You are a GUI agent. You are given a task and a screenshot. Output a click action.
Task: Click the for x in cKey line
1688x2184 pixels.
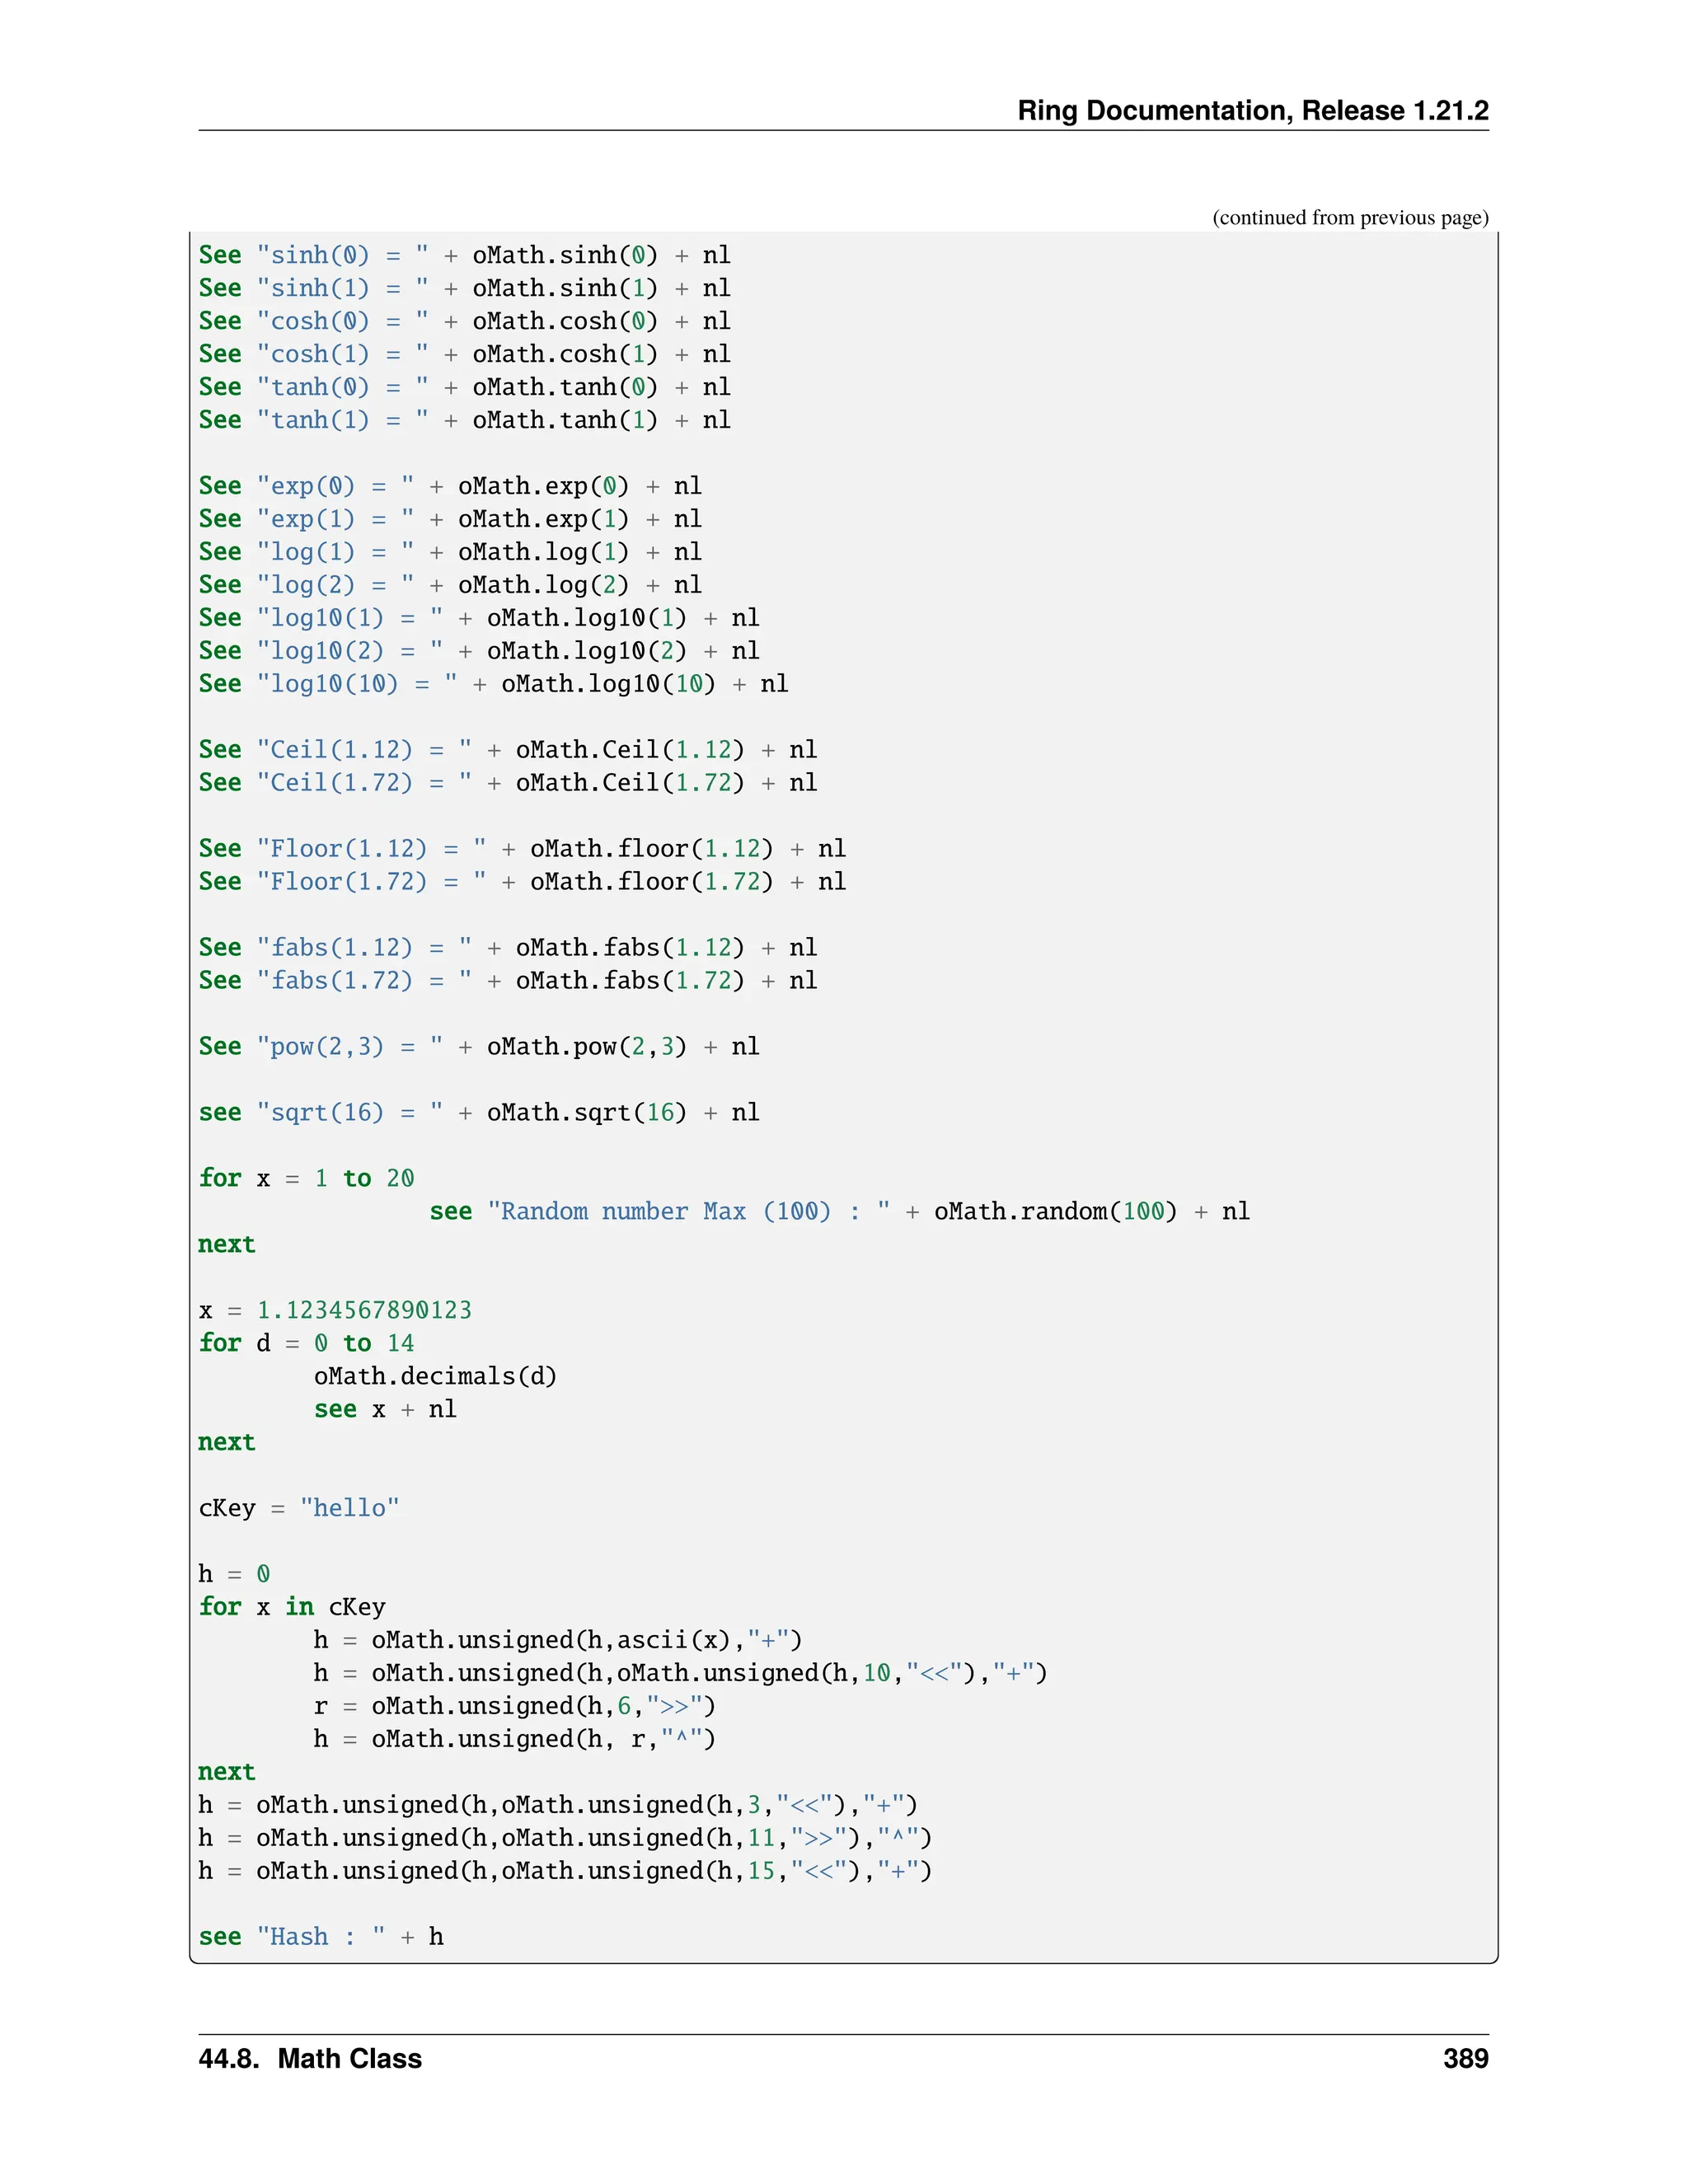click(291, 1607)
